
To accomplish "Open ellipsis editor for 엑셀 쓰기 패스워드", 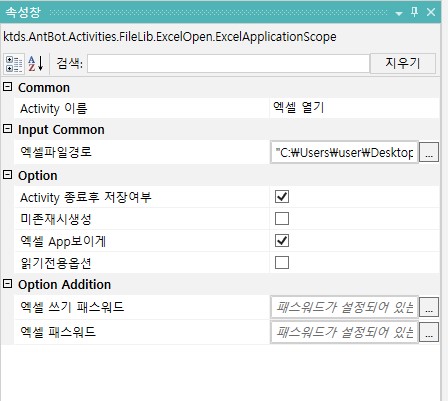I will pos(429,307).
